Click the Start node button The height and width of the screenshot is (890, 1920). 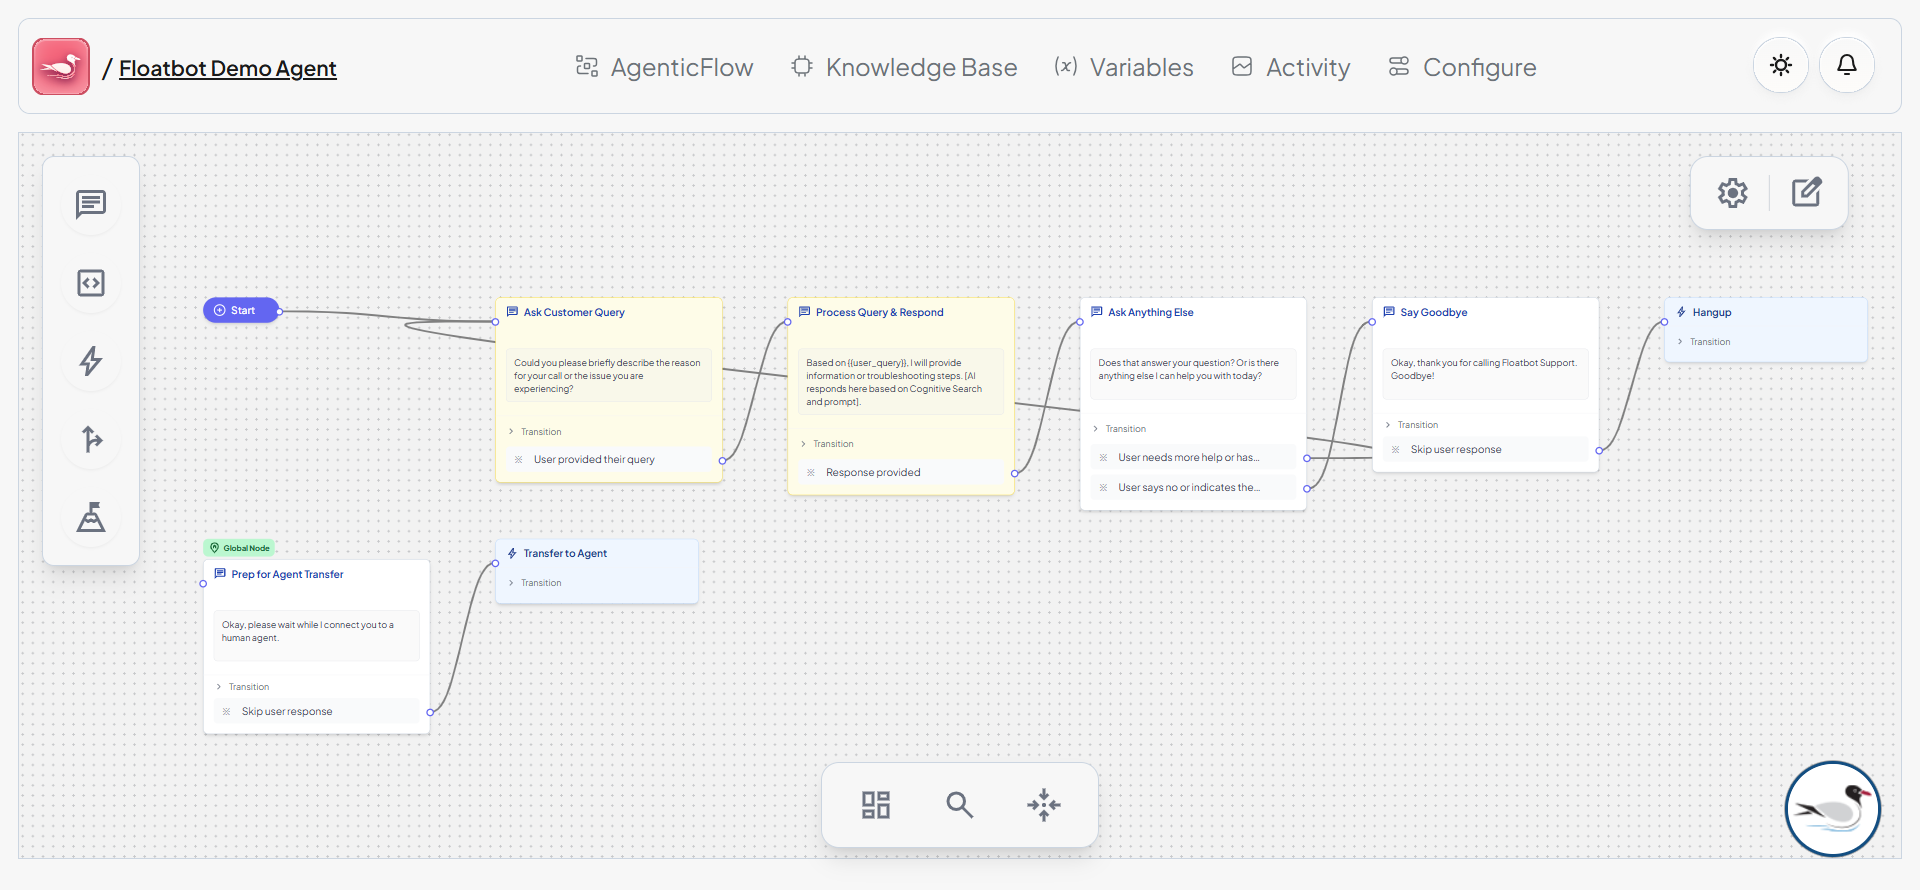pyautogui.click(x=241, y=310)
